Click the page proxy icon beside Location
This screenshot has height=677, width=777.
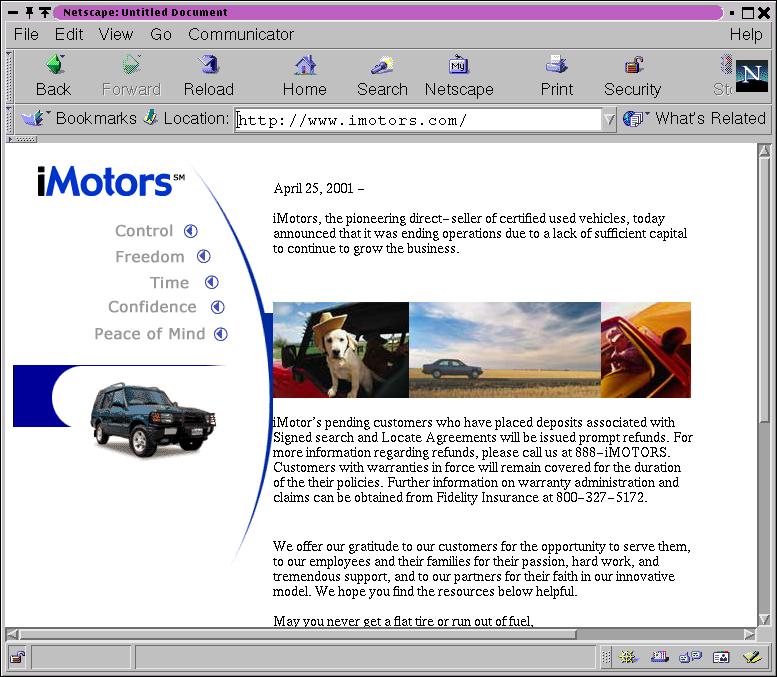tap(151, 118)
